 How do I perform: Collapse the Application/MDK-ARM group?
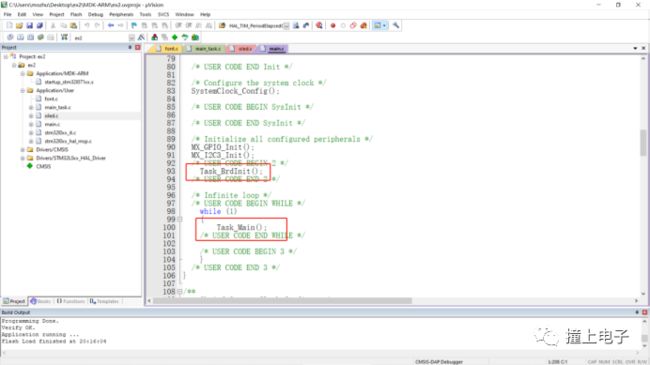(x=22, y=73)
